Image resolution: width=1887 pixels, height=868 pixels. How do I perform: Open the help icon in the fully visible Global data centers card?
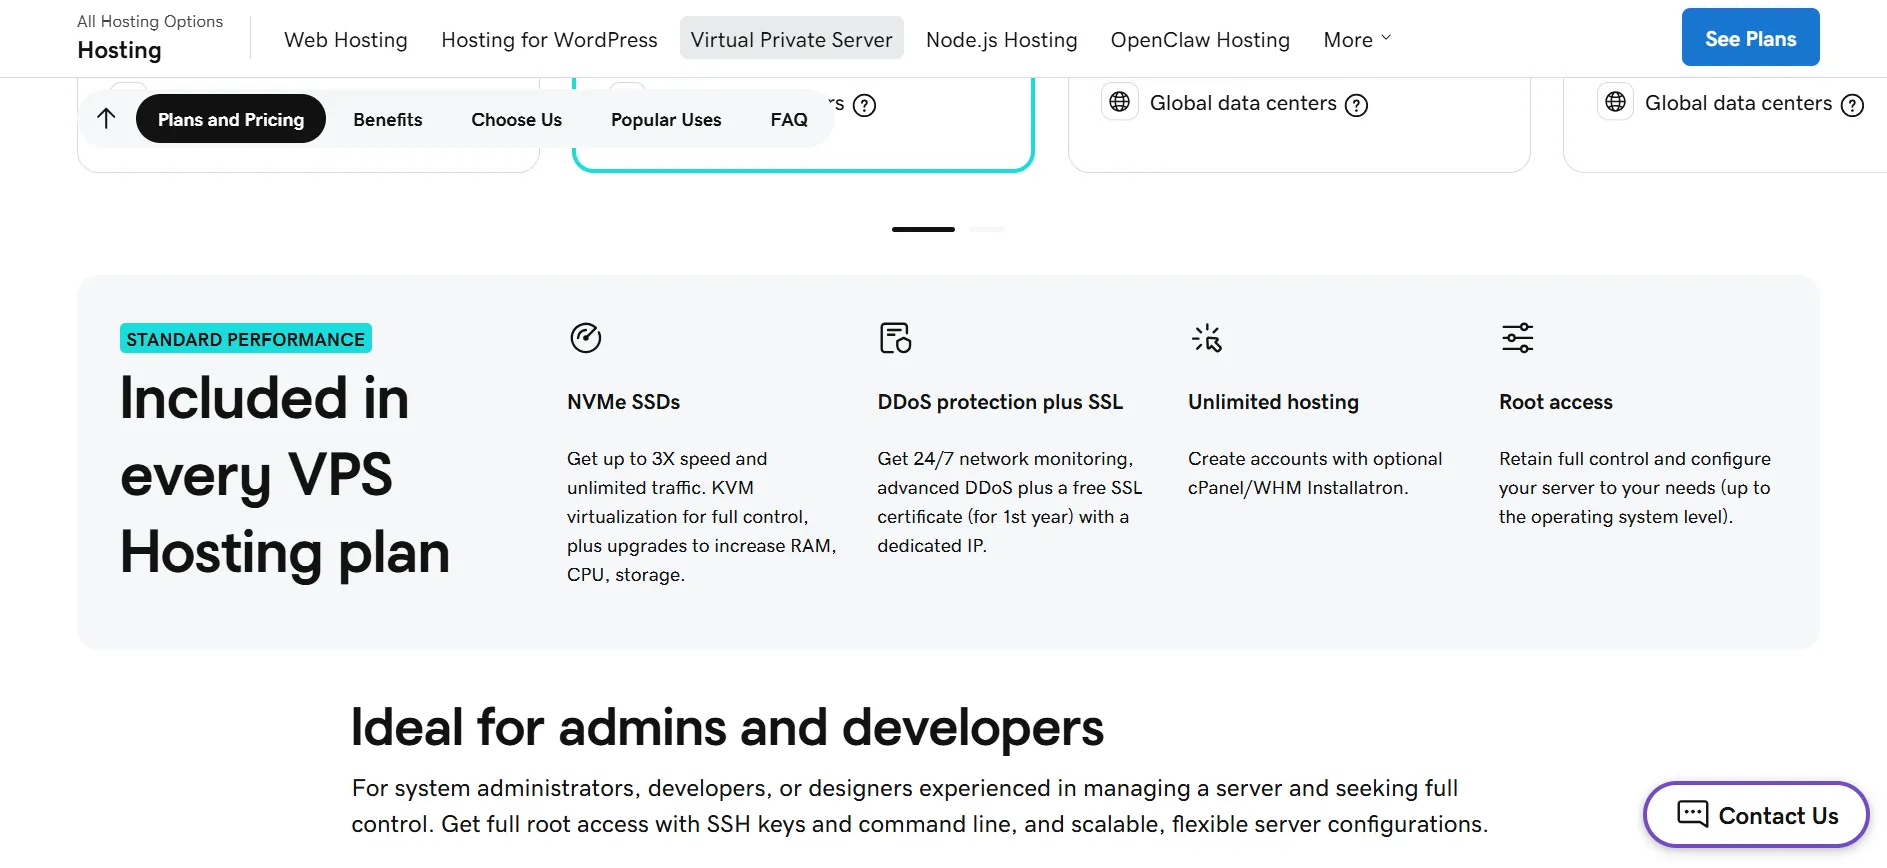coord(1356,105)
